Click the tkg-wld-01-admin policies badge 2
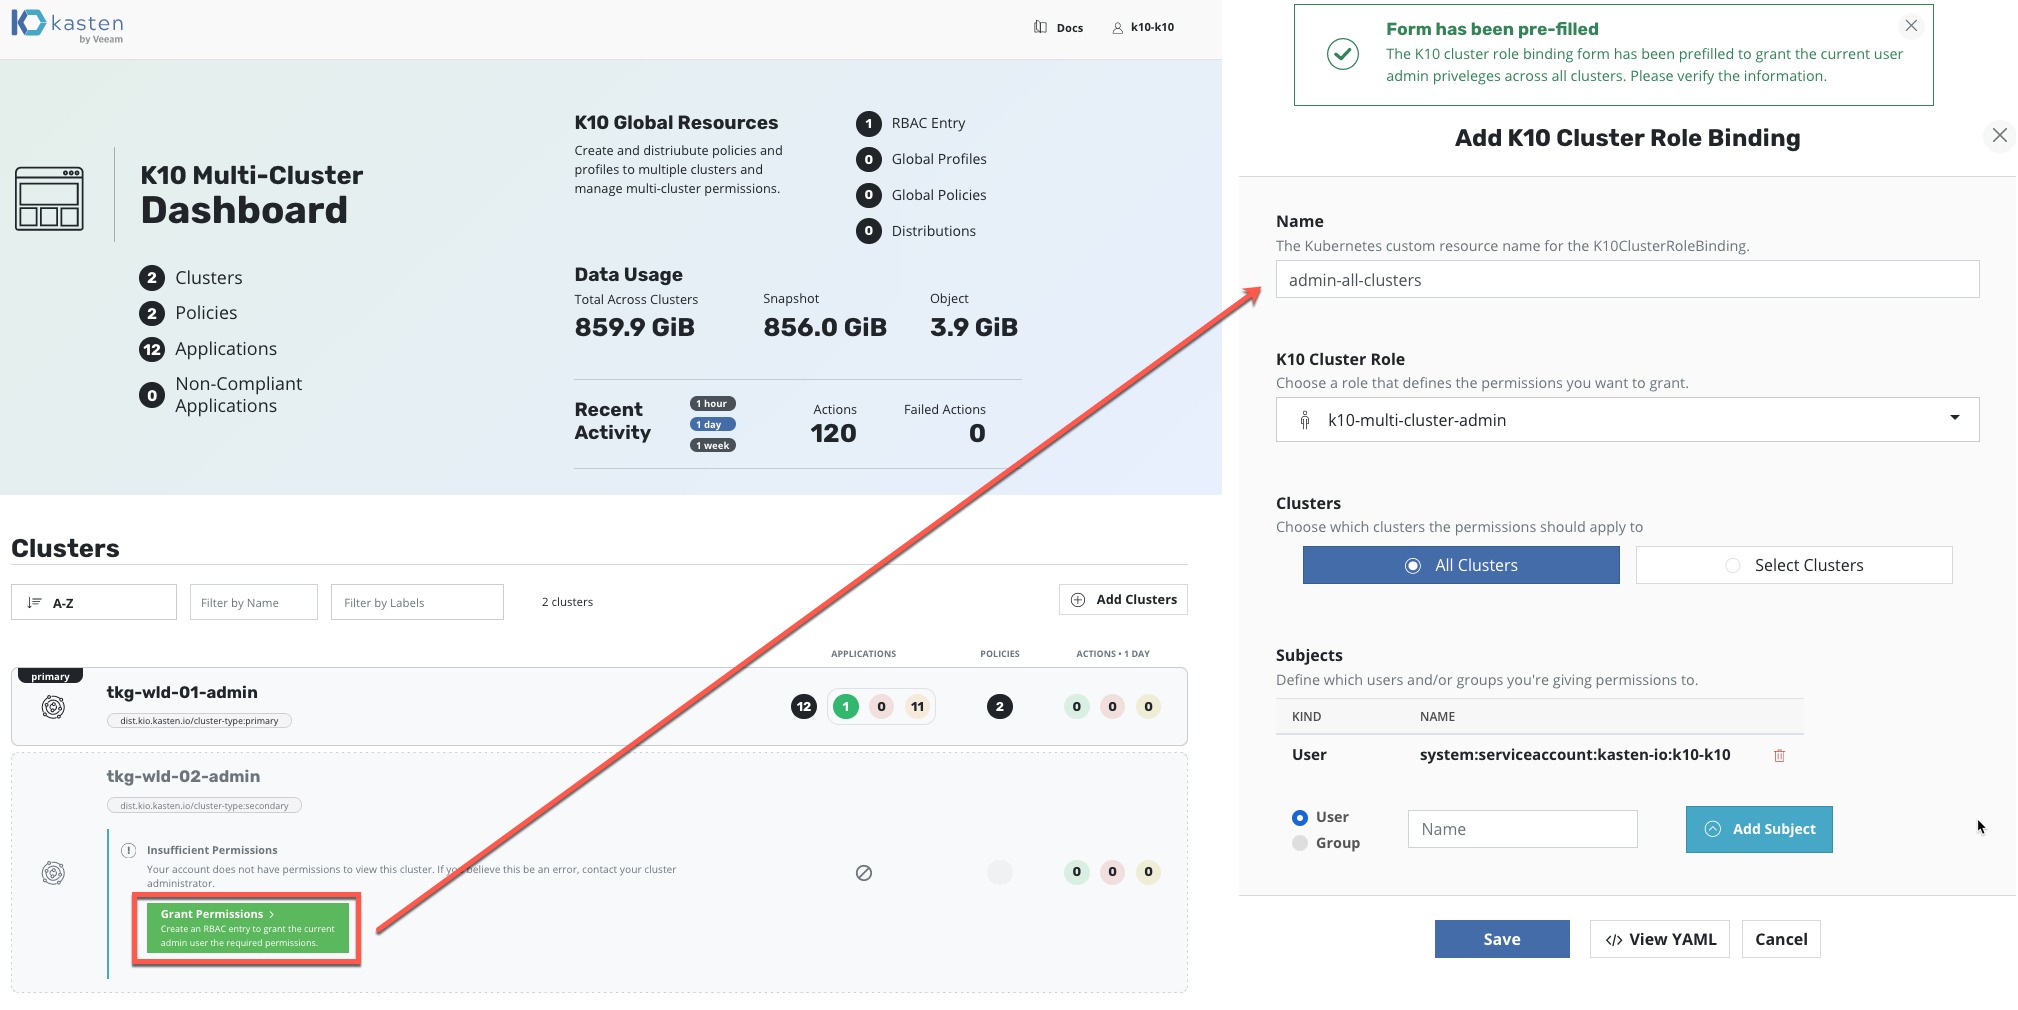The image size is (2018, 1010). coord(999,706)
